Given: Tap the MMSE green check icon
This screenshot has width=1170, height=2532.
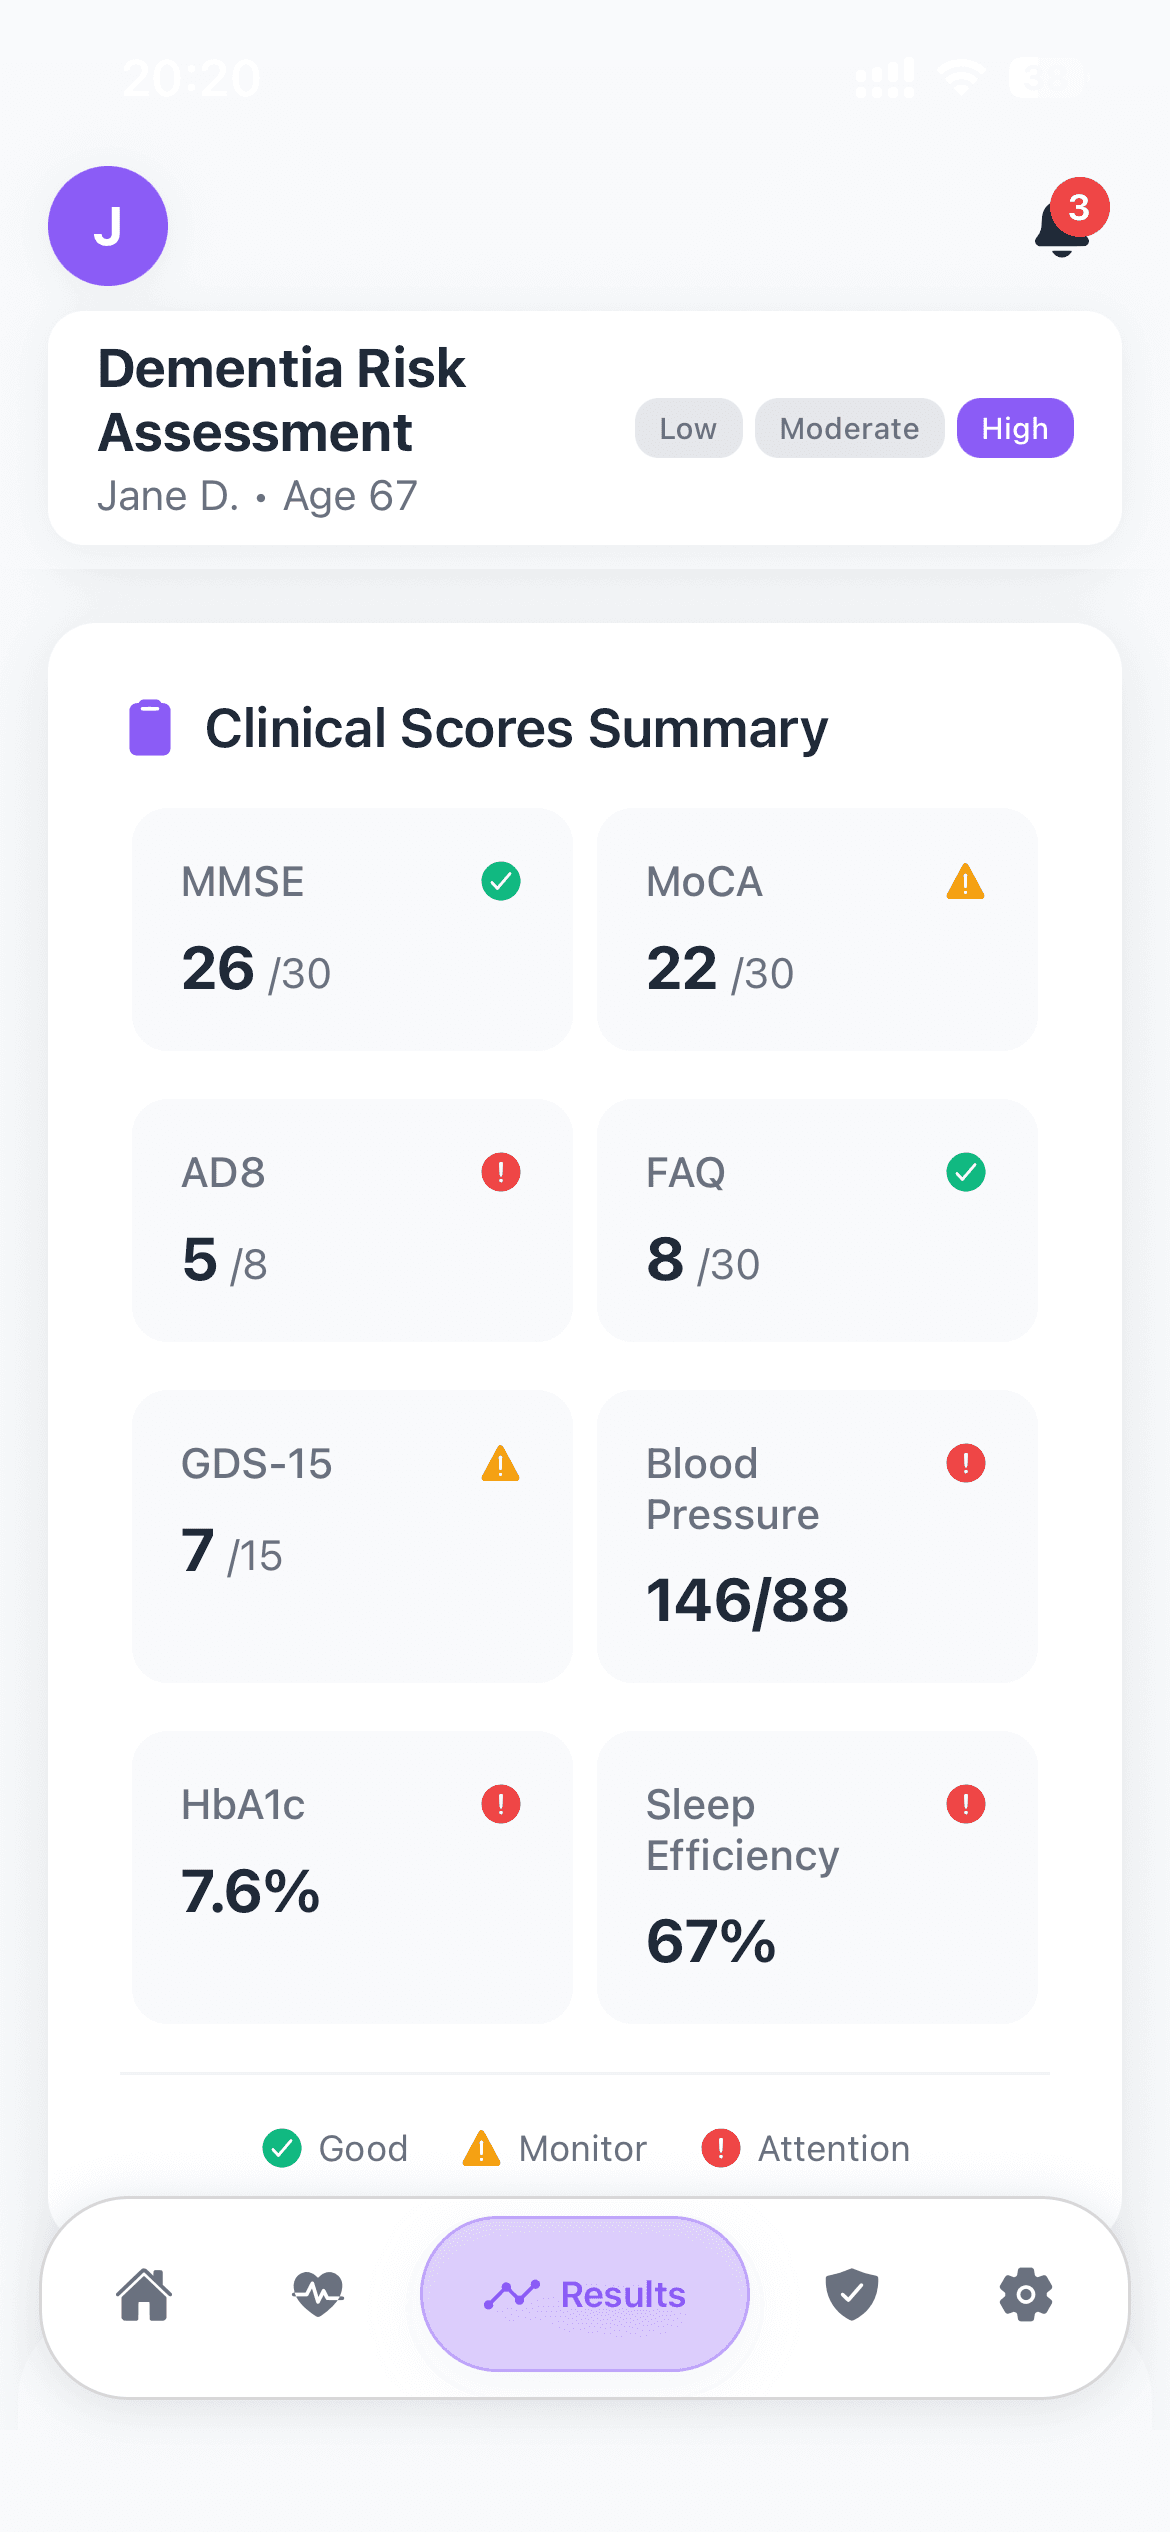Looking at the screenshot, I should (x=501, y=881).
